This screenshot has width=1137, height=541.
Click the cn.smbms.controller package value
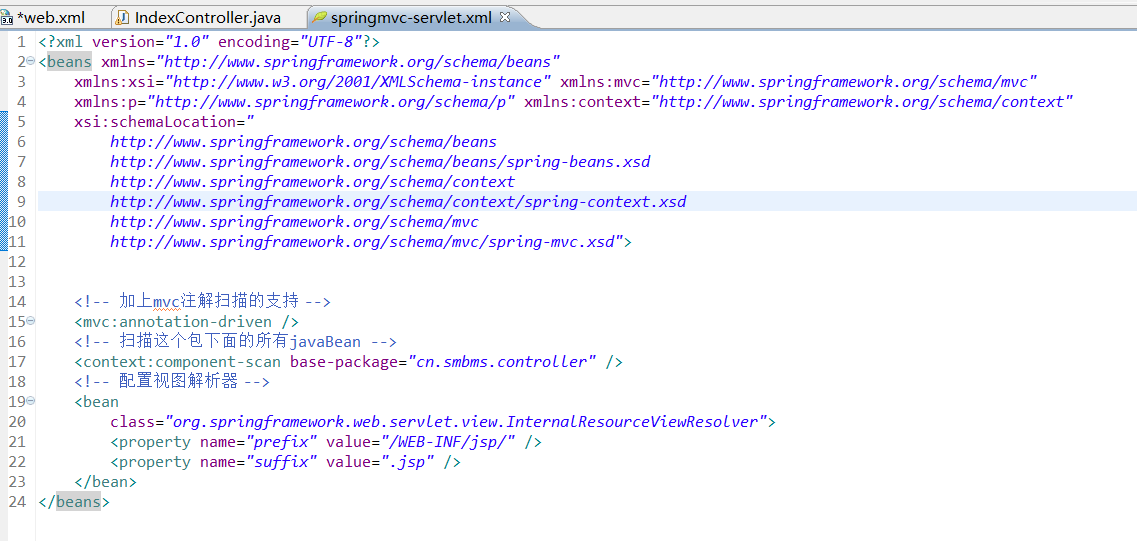(x=502, y=361)
